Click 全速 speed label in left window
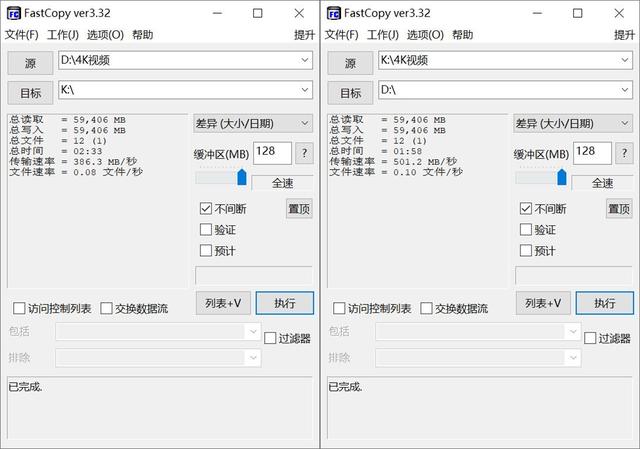The image size is (640, 449). (x=282, y=183)
